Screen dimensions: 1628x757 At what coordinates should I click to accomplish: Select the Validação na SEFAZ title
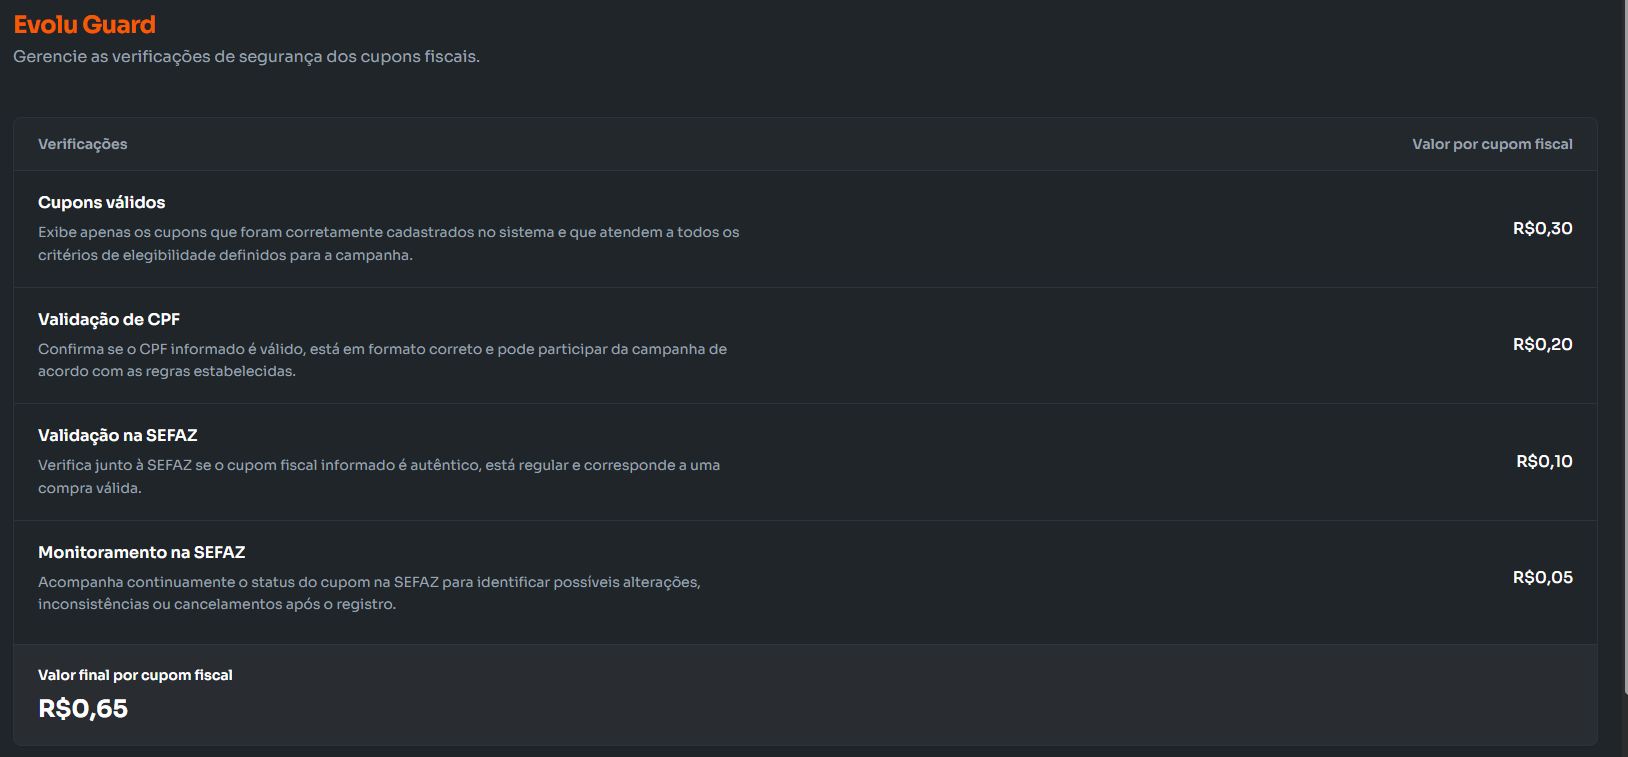[x=118, y=435]
